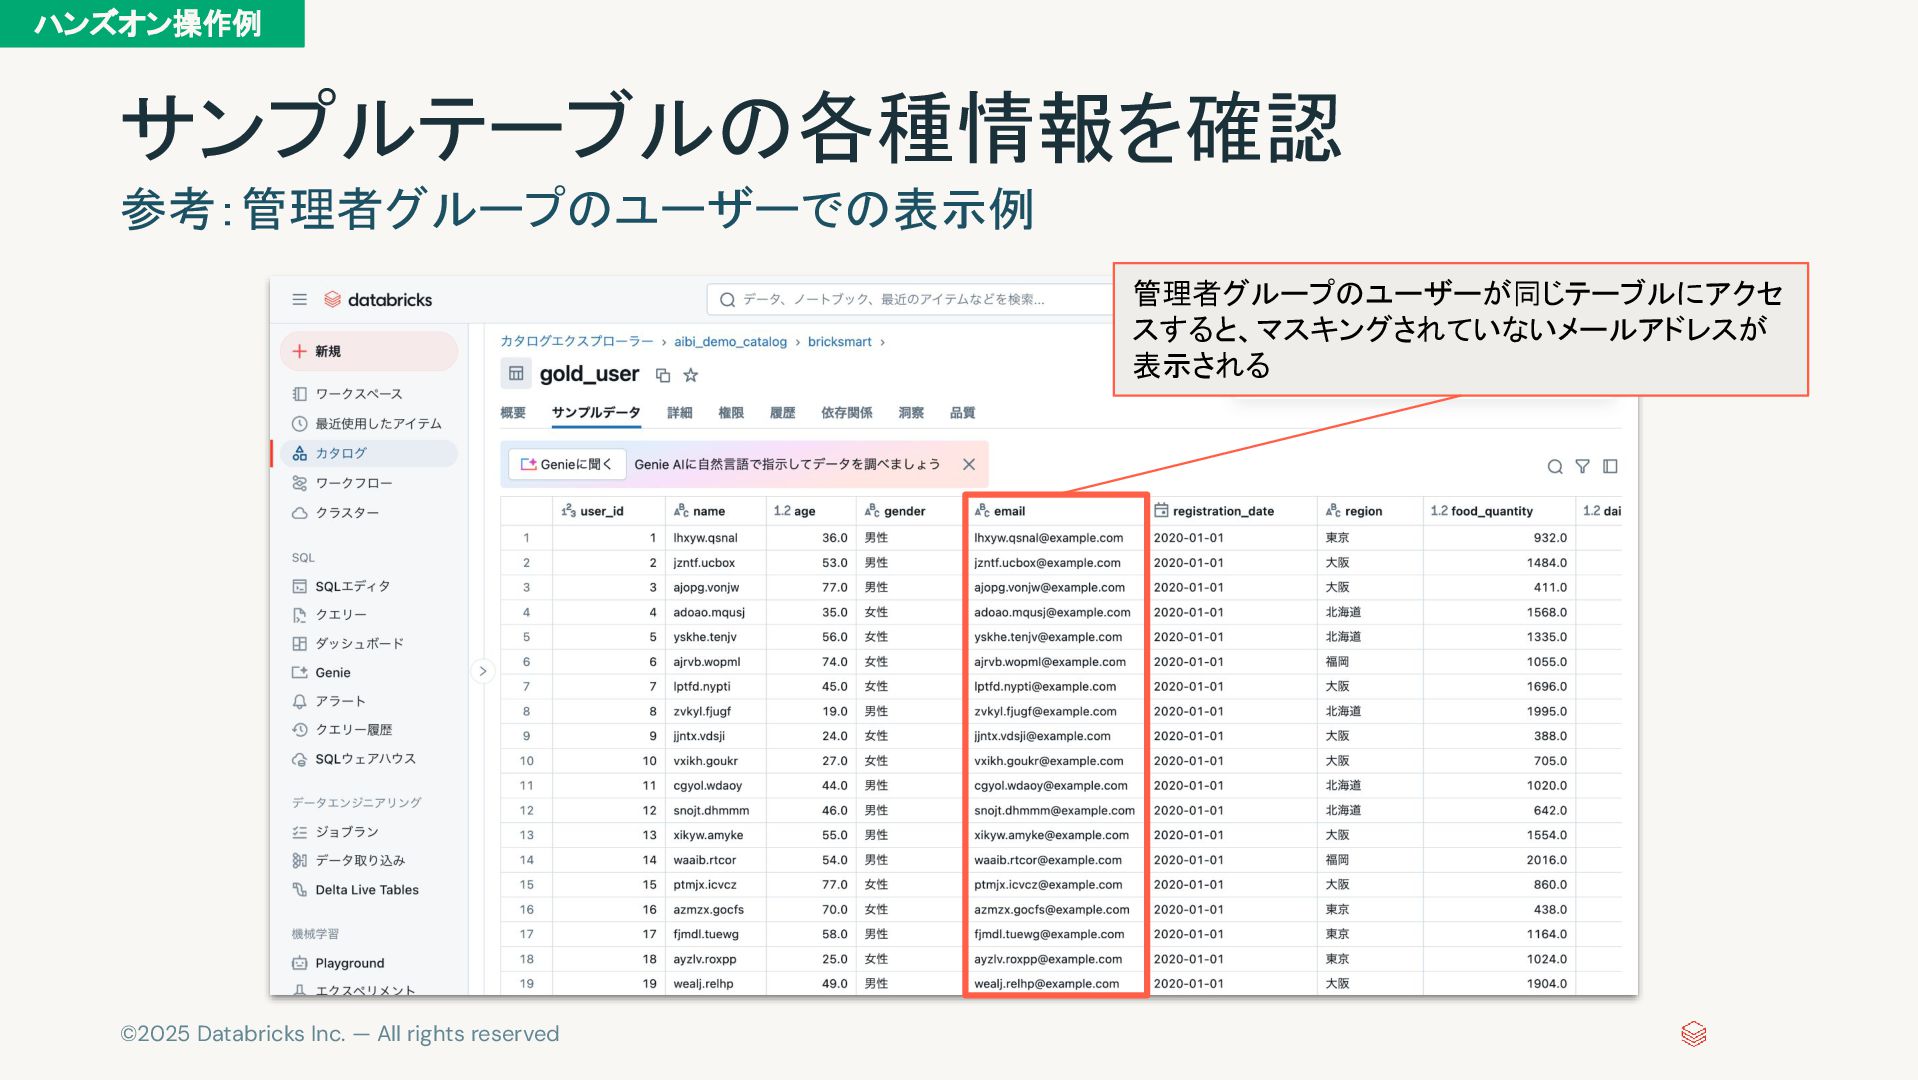Switch to the 権限 tab
Screen dimensions: 1918x1080
point(731,413)
